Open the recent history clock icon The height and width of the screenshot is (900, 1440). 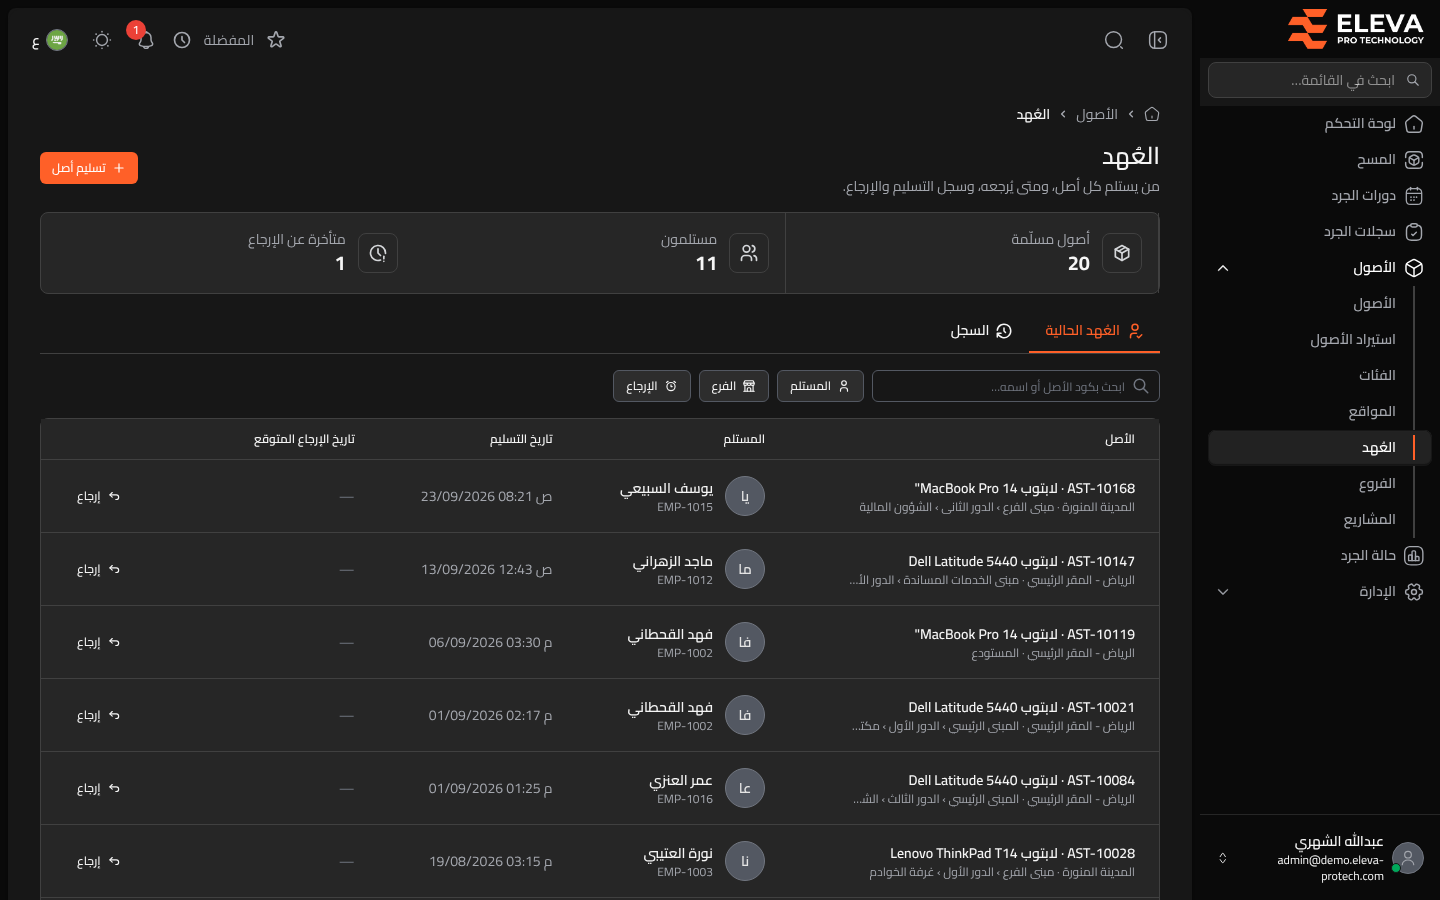pos(182,40)
